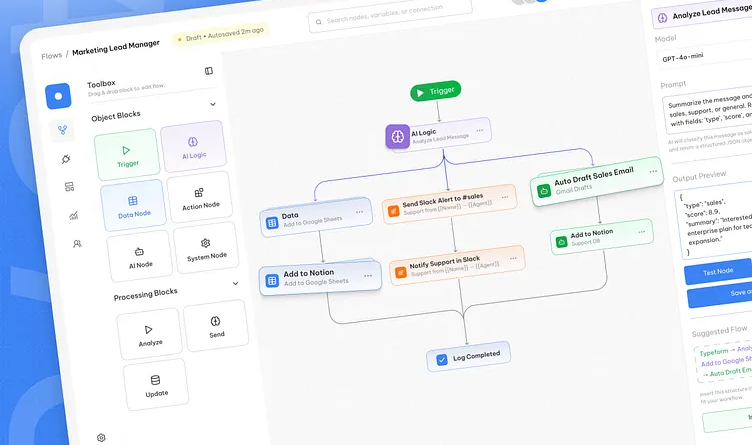
Task: Collapse the Processing Blocks section
Action: tap(235, 283)
